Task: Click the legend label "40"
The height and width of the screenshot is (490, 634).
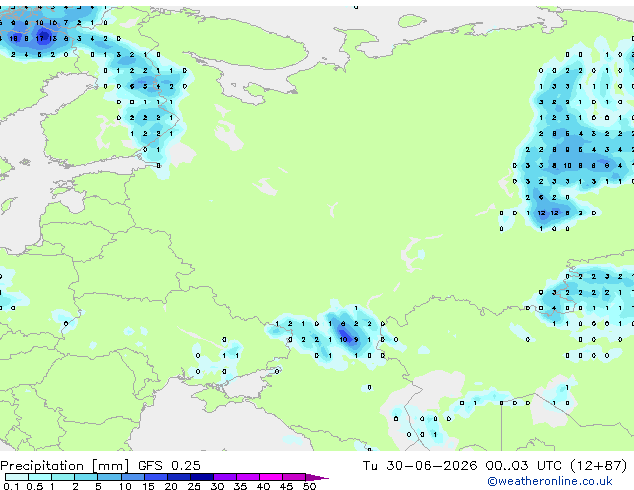Action: pos(263,486)
